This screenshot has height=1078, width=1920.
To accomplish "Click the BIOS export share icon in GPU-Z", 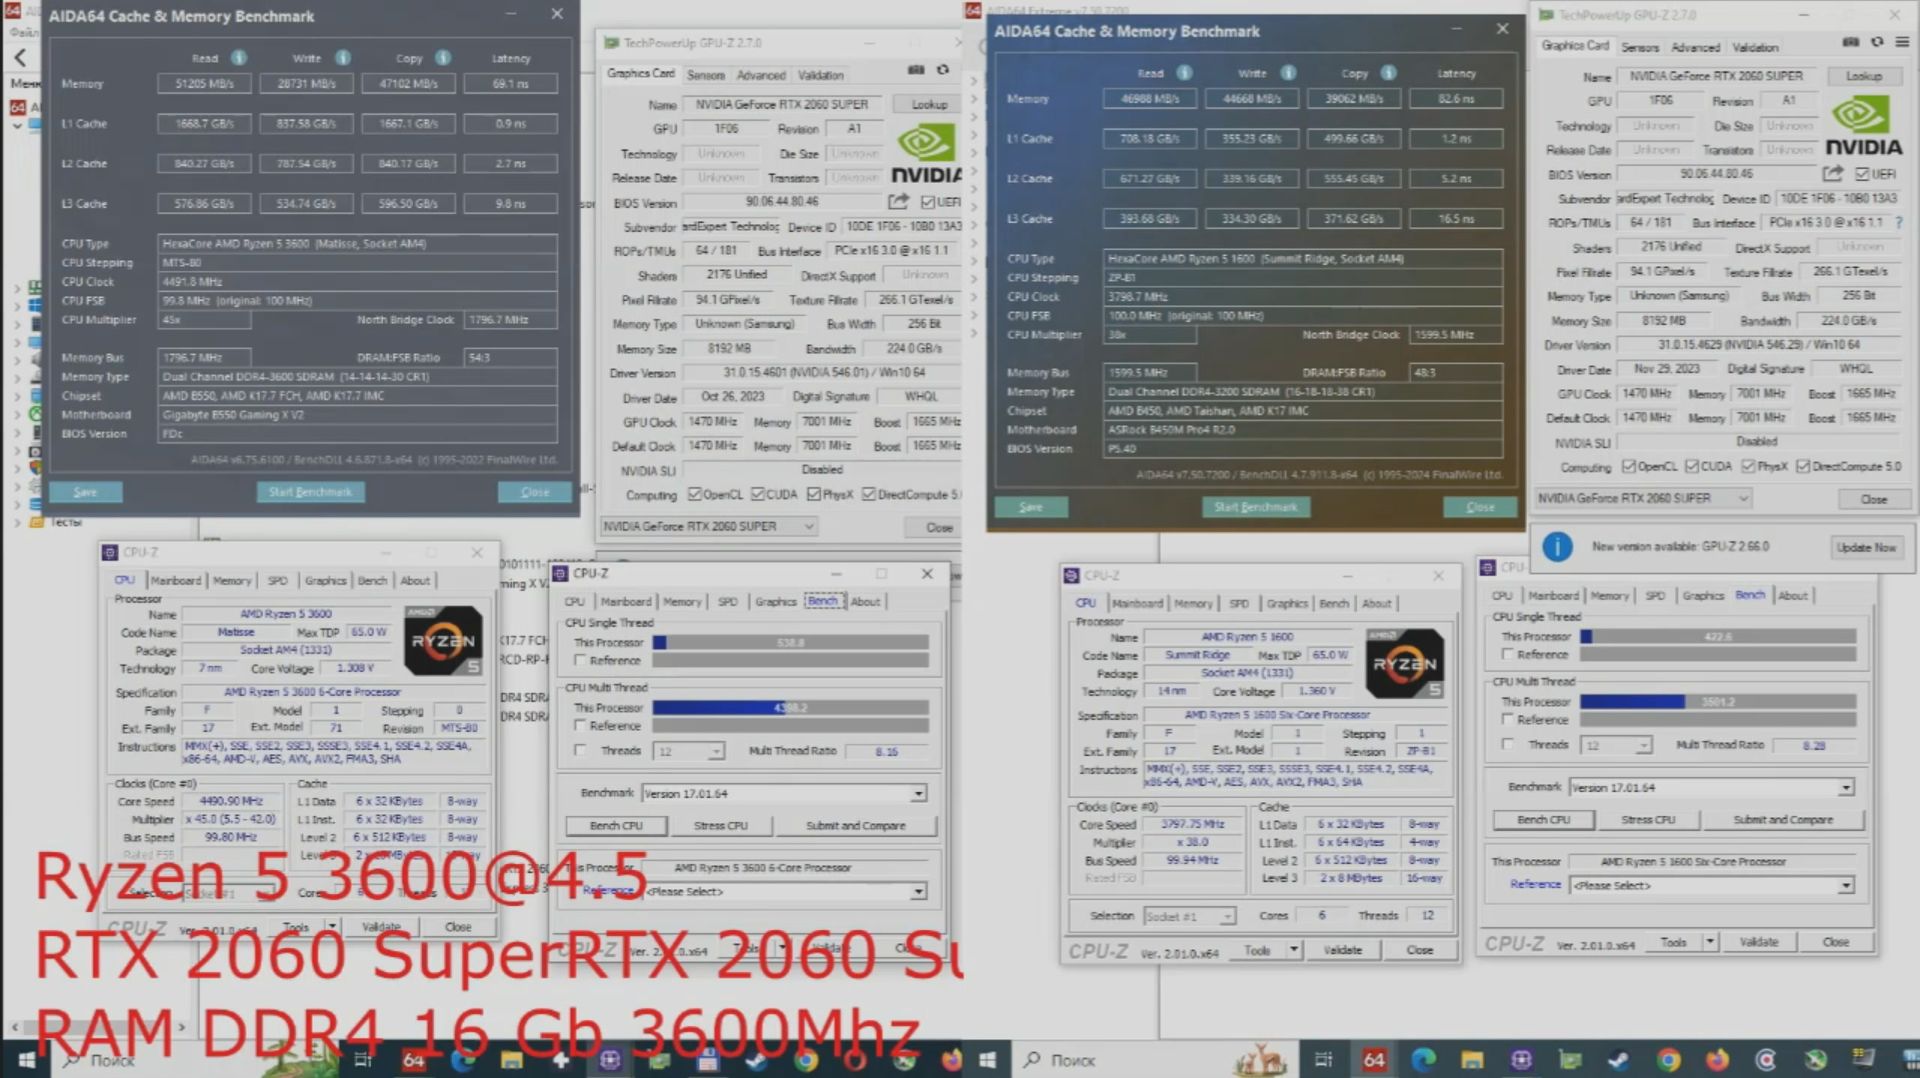I will click(x=898, y=200).
